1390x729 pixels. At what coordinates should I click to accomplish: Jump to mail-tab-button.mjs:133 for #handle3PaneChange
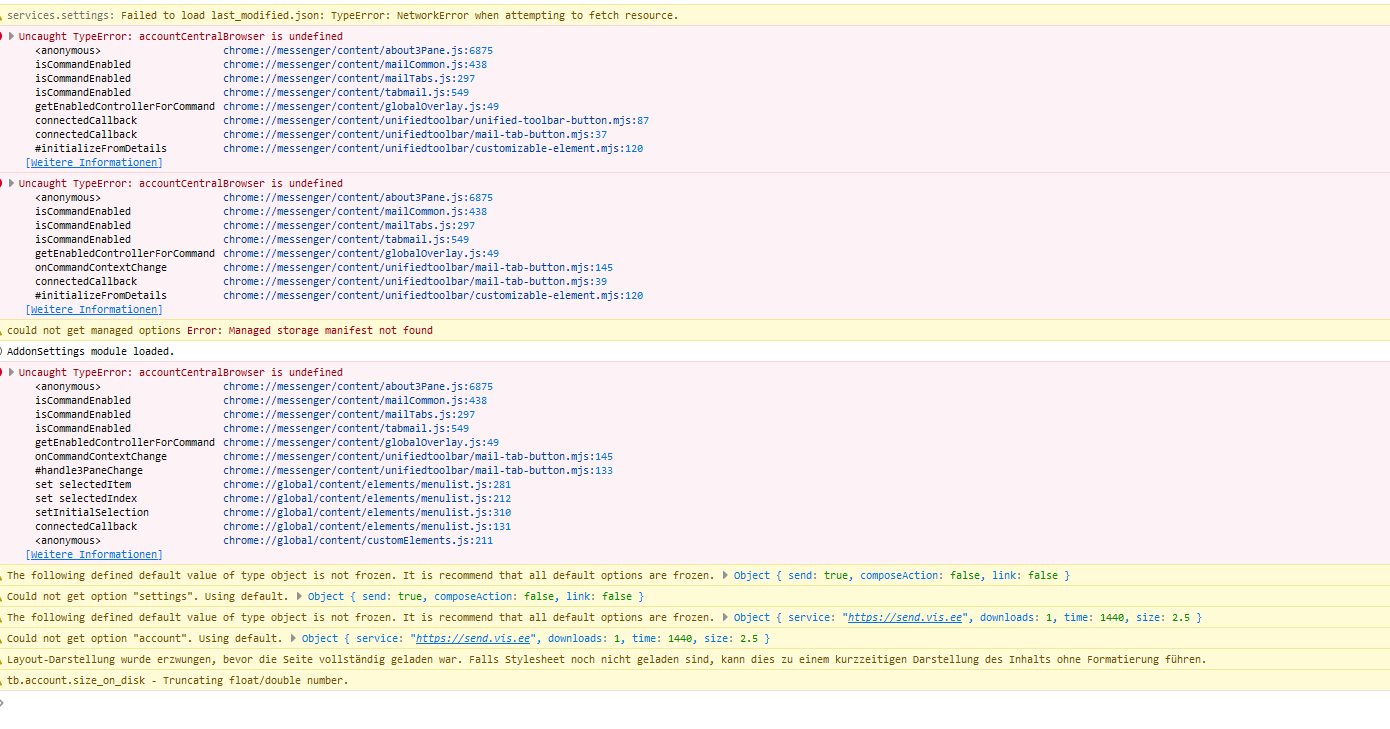tap(418, 470)
